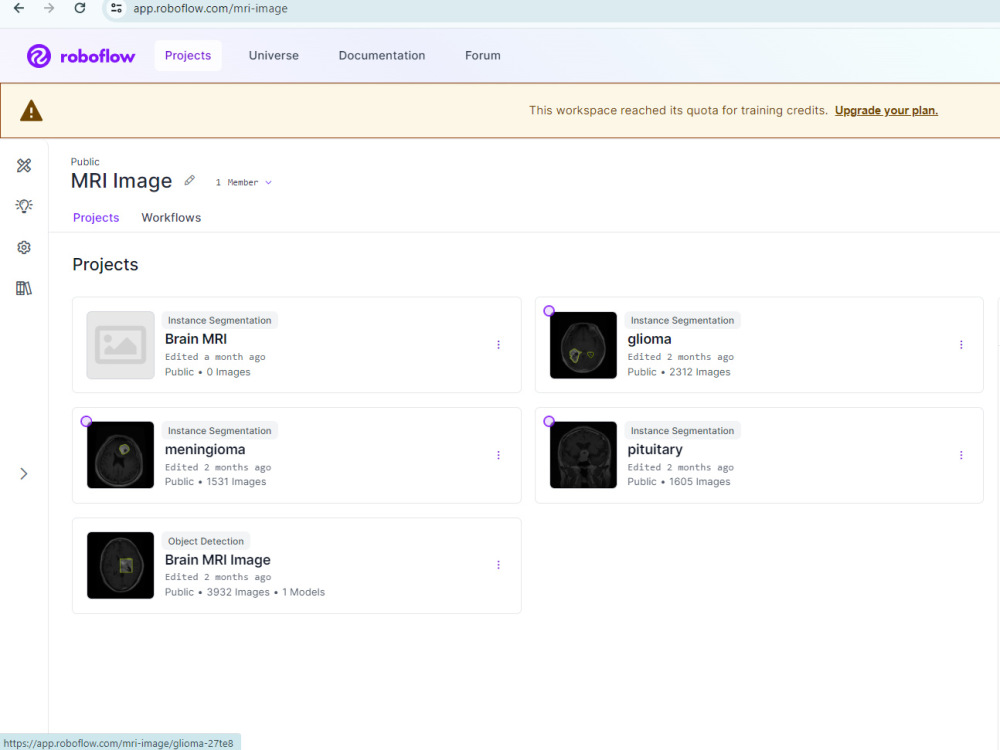
Task: Open settings gear in the sidebar
Action: click(x=24, y=247)
